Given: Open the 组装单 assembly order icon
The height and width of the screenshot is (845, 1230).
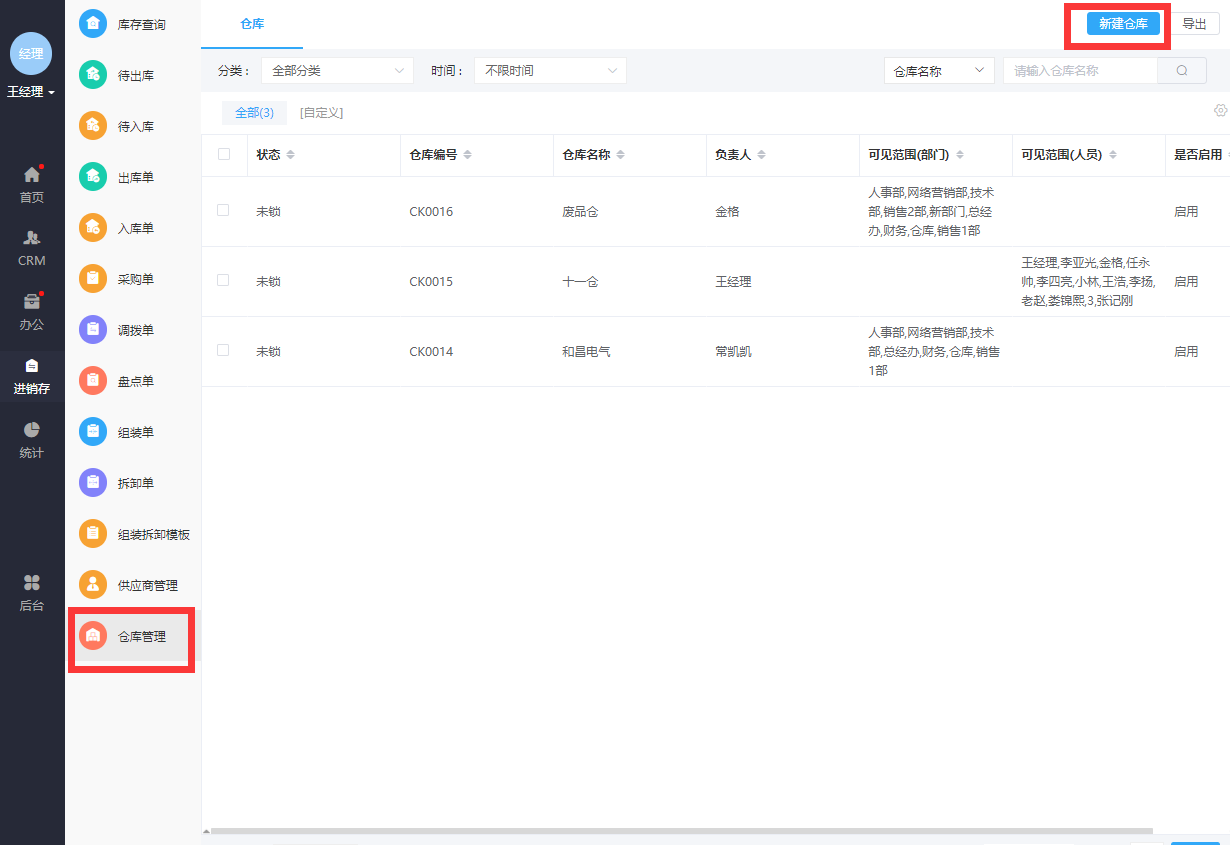Looking at the screenshot, I should (x=93, y=432).
